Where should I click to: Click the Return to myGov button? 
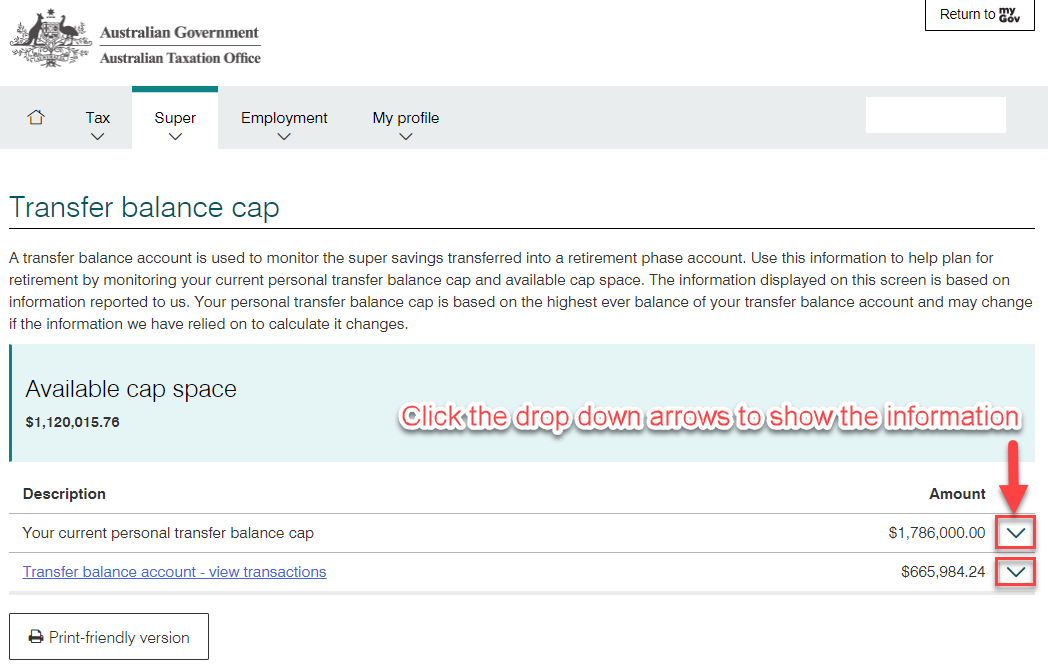click(x=979, y=14)
